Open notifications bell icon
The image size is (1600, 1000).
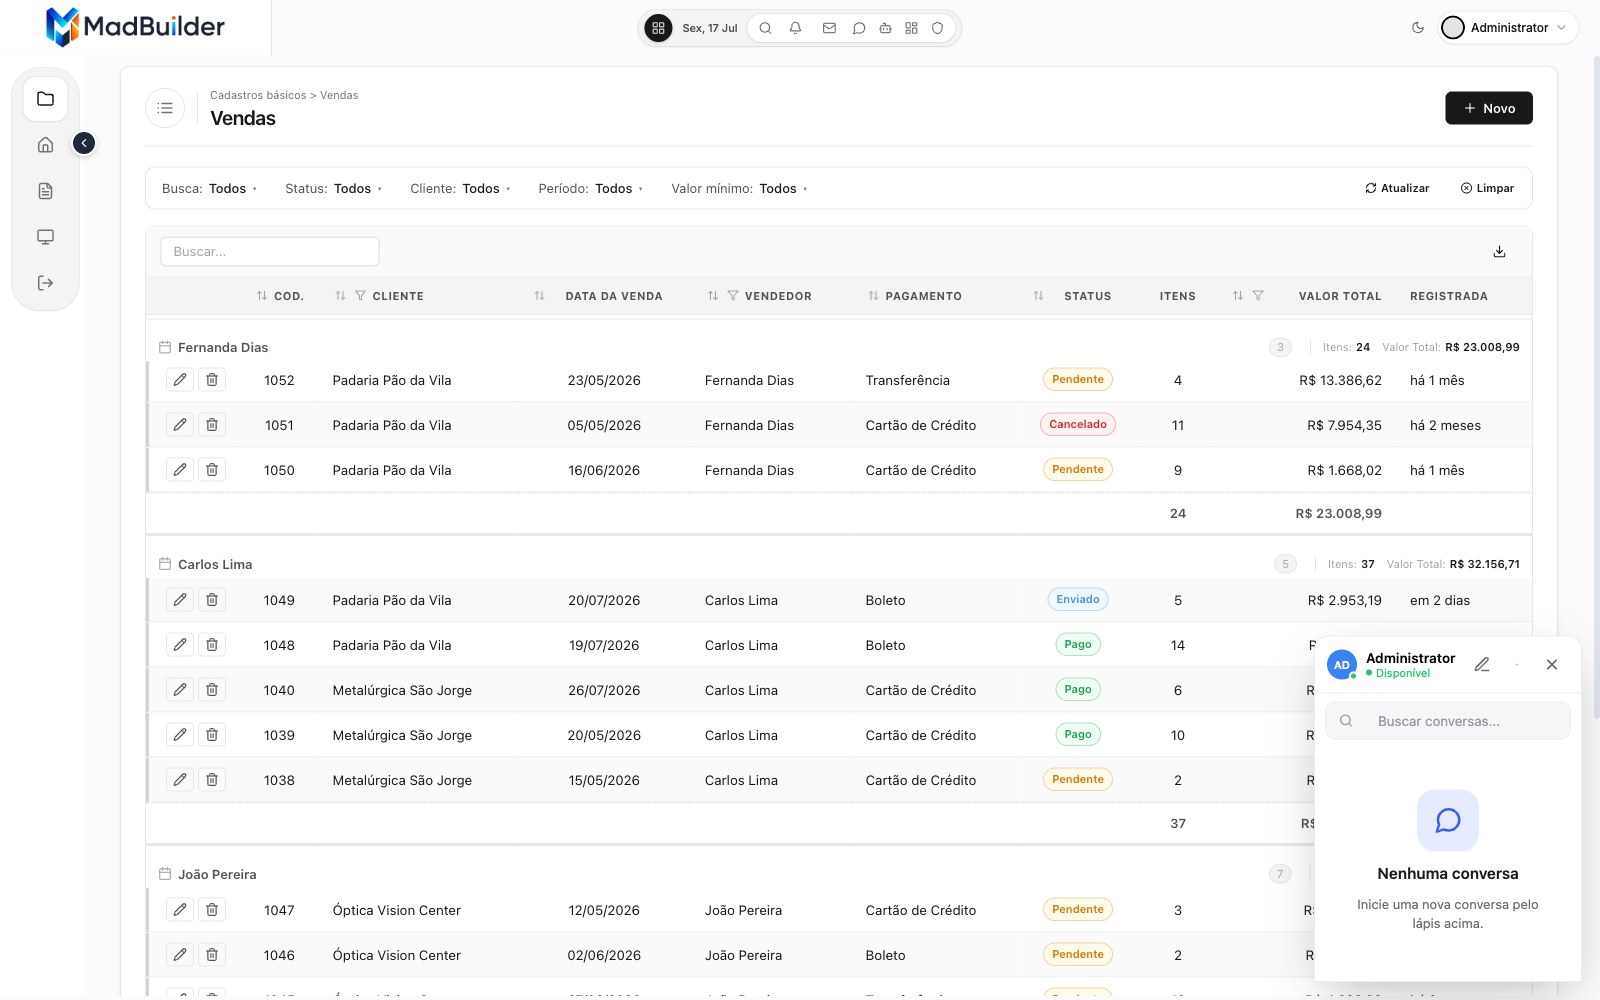(795, 28)
